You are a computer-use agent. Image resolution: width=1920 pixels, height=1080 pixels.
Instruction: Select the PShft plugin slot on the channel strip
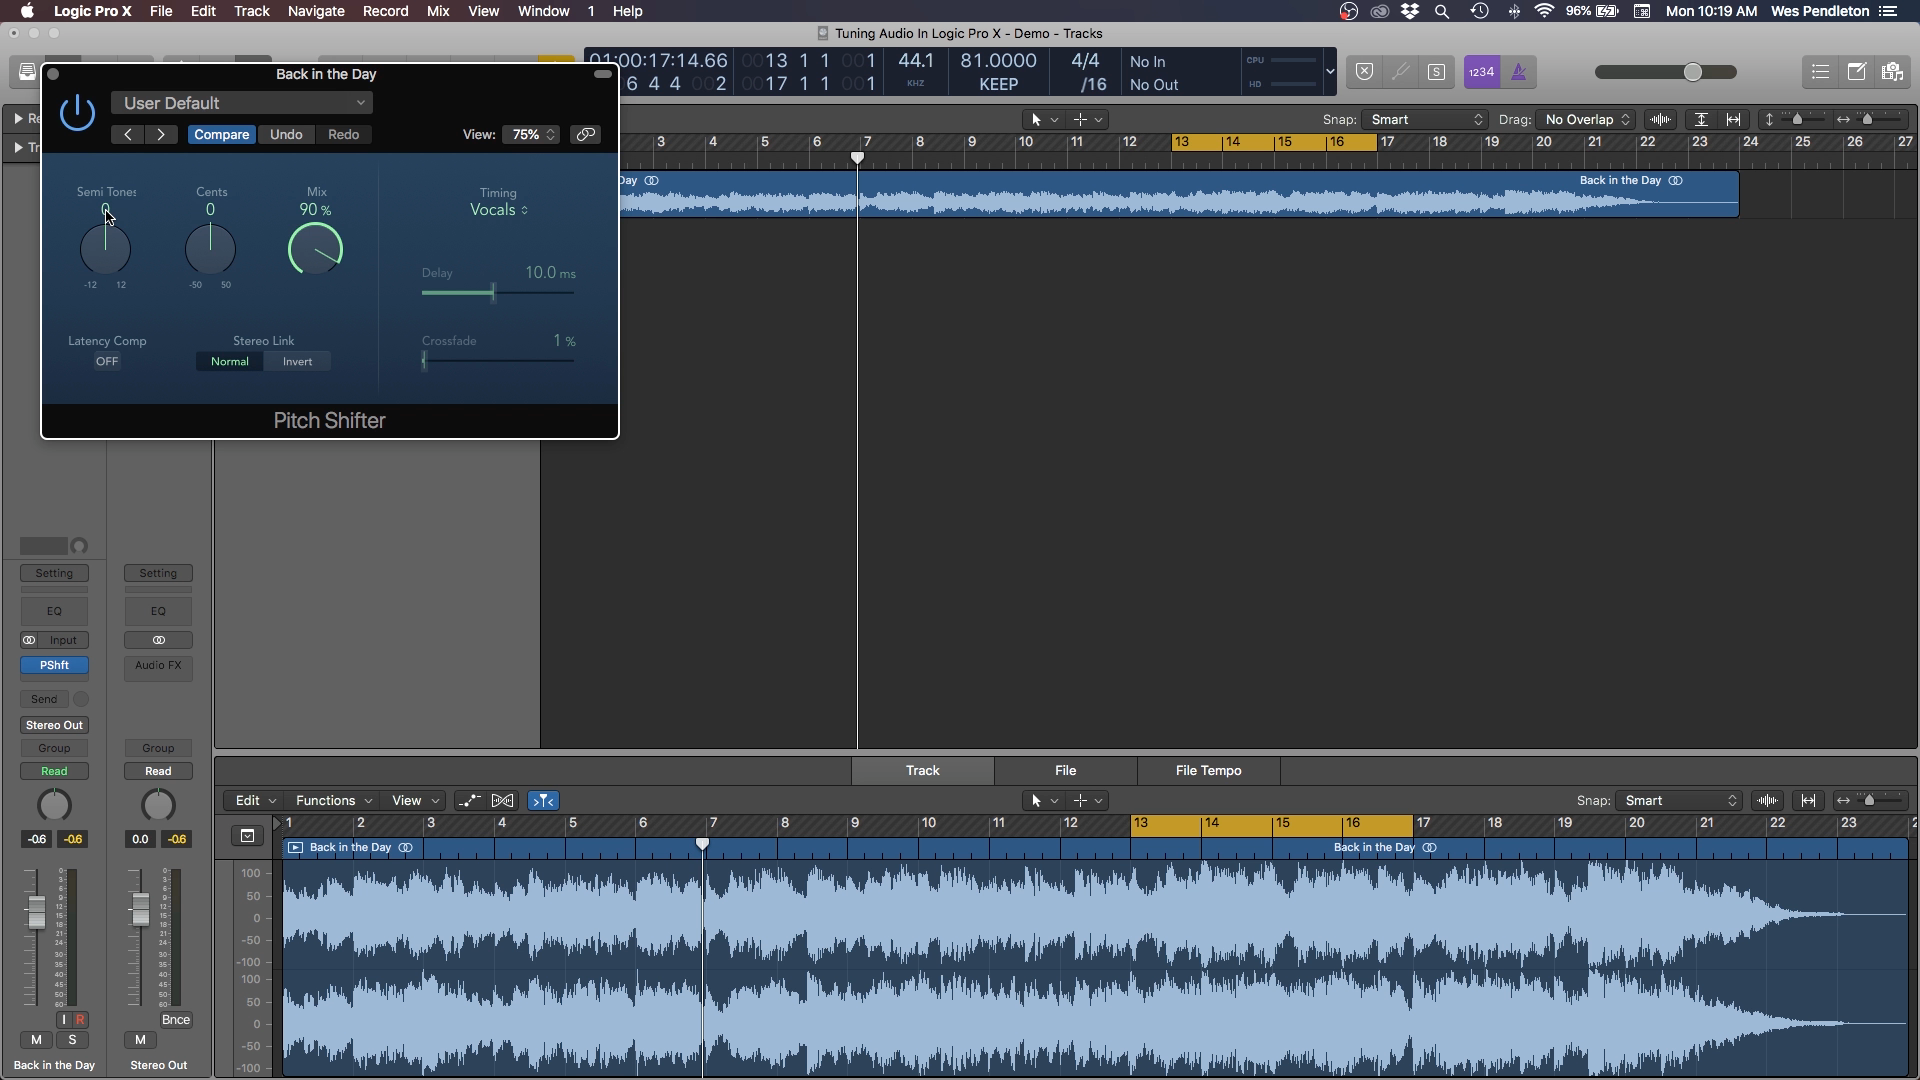pos(54,664)
